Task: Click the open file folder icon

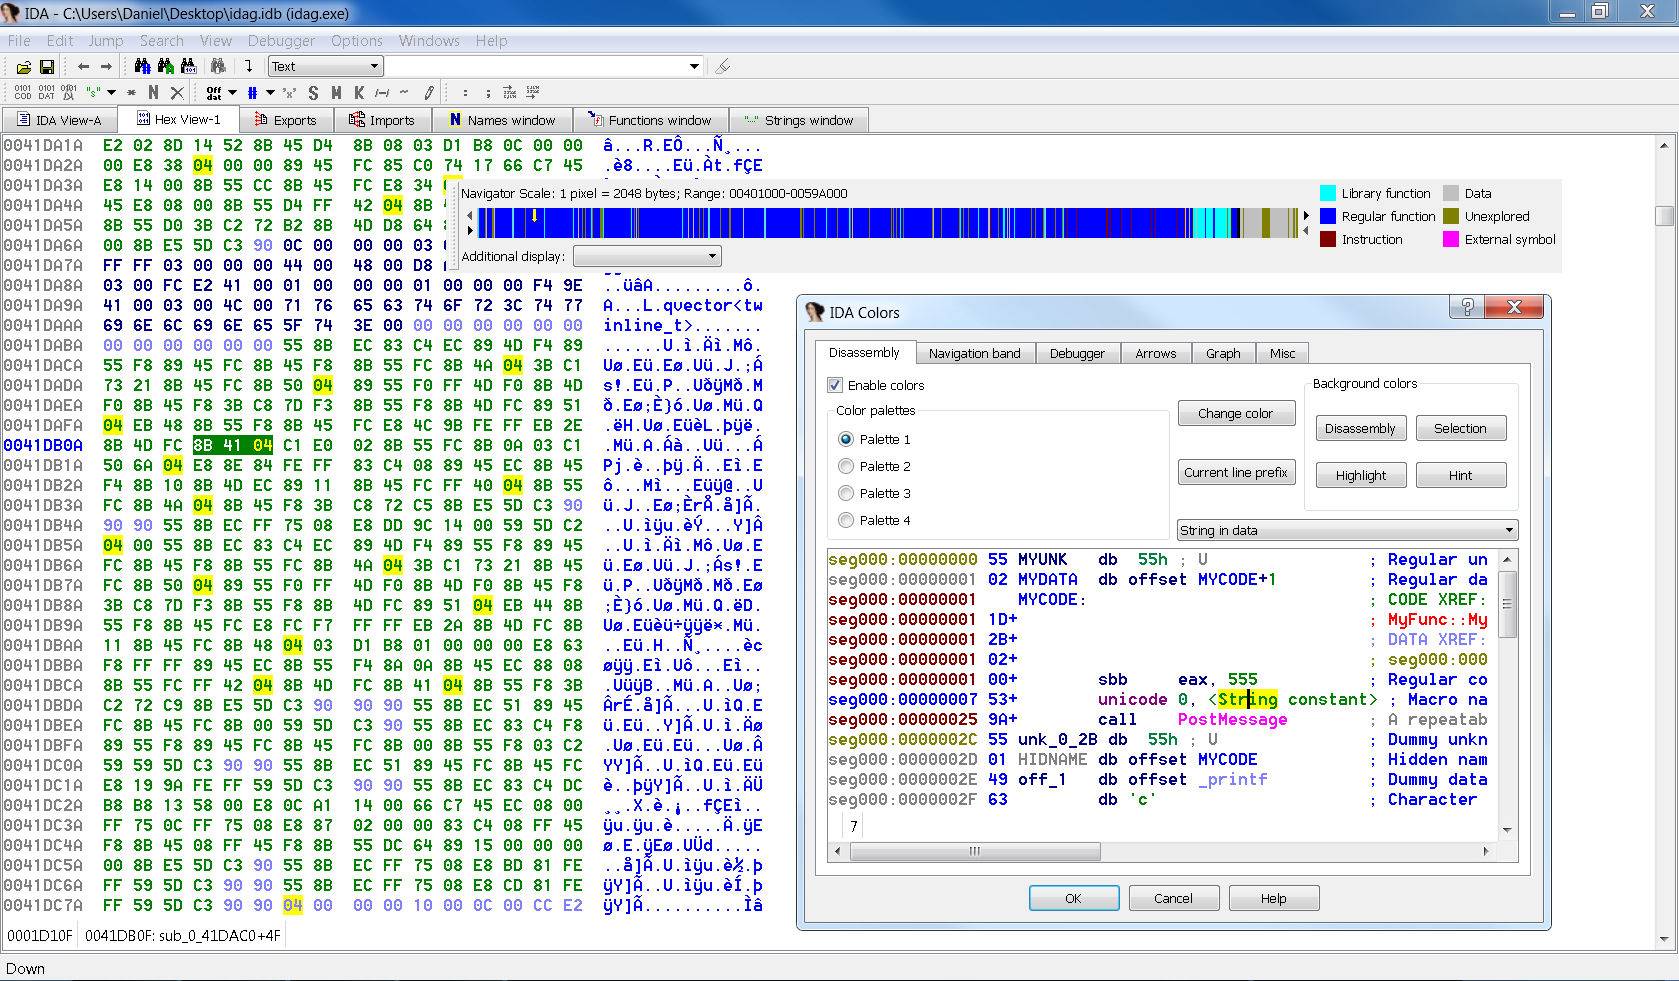Action: tap(23, 67)
